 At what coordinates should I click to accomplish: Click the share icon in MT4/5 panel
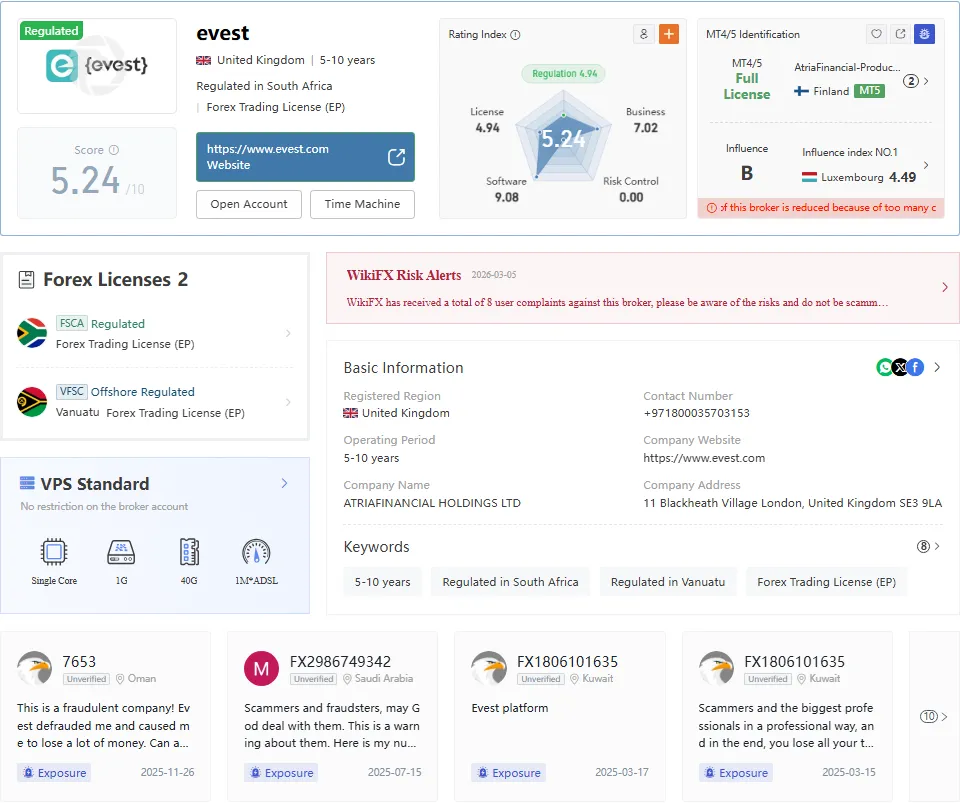click(900, 34)
